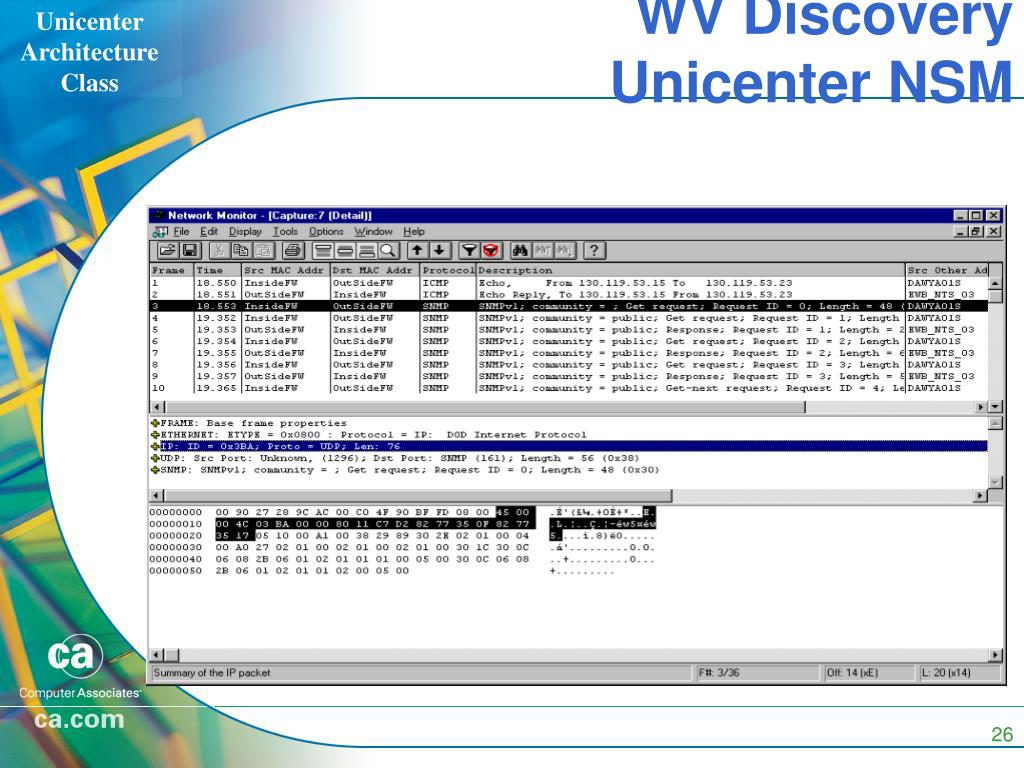Open the Window menu
1024x768 pixels.
(x=374, y=232)
